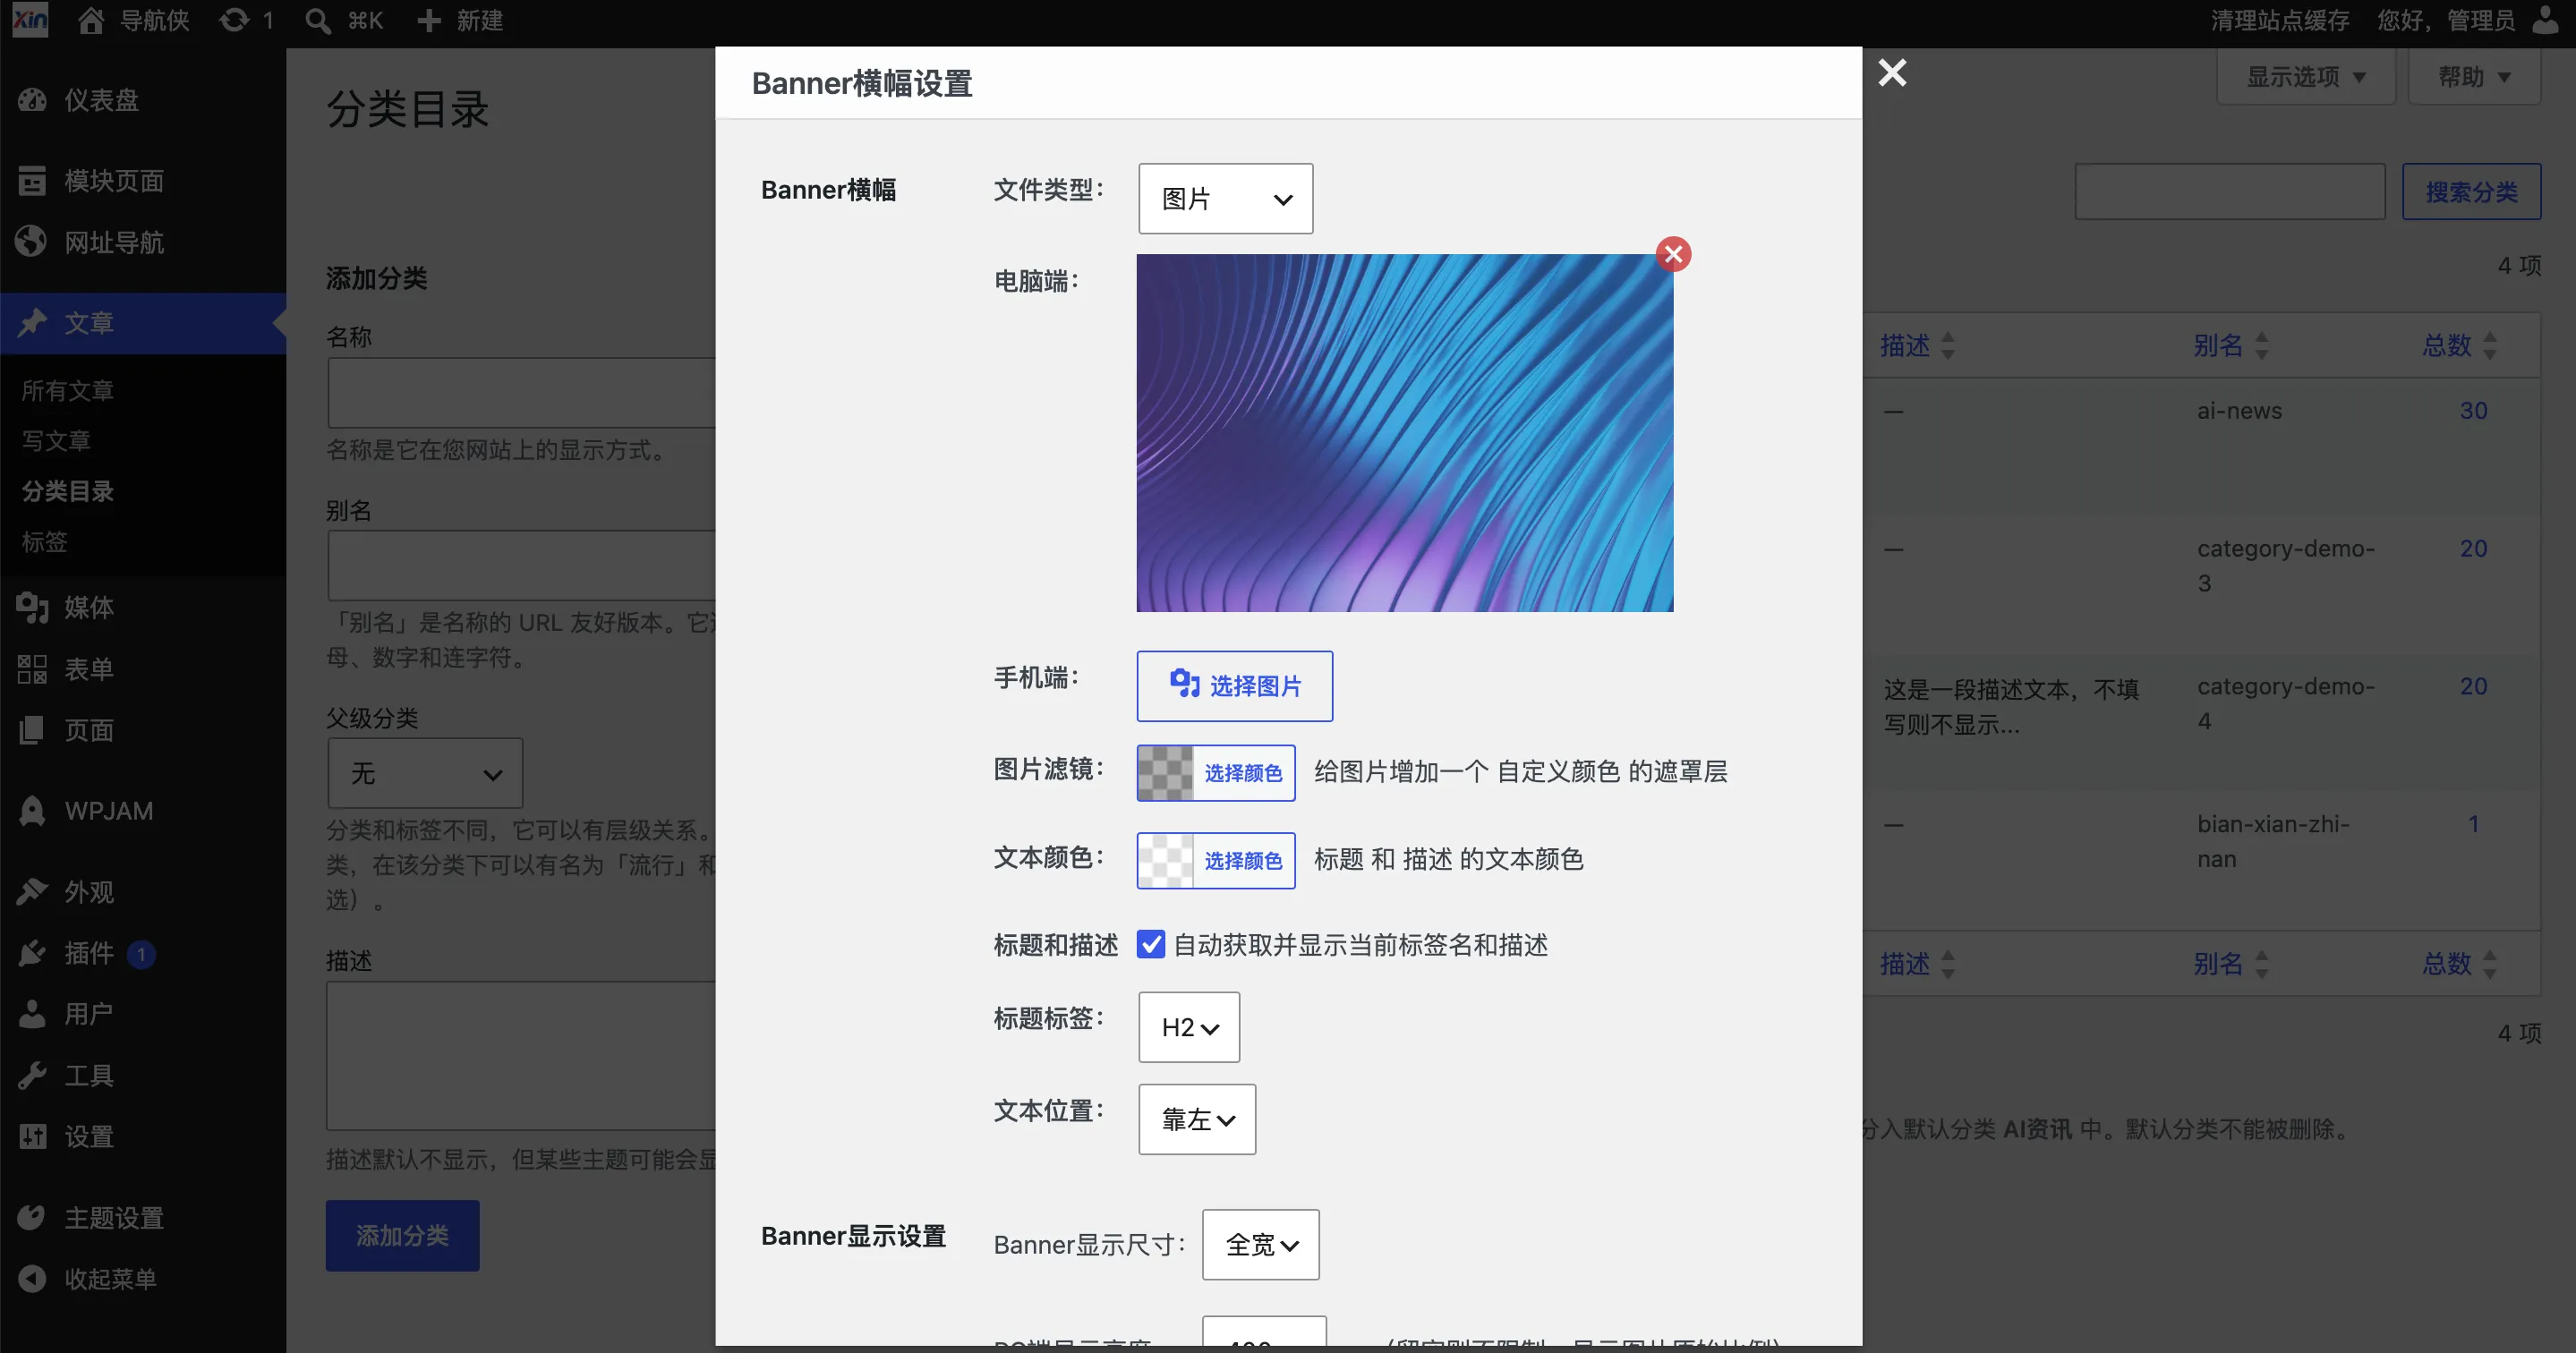2576x1353 pixels.
Task: Click the 新建 plus icon
Action: 428,21
